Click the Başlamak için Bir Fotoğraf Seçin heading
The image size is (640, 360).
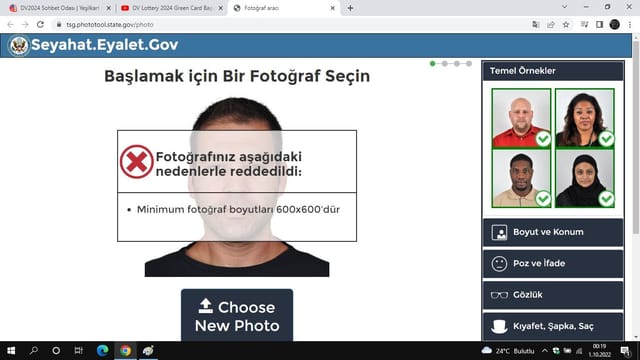[237, 76]
